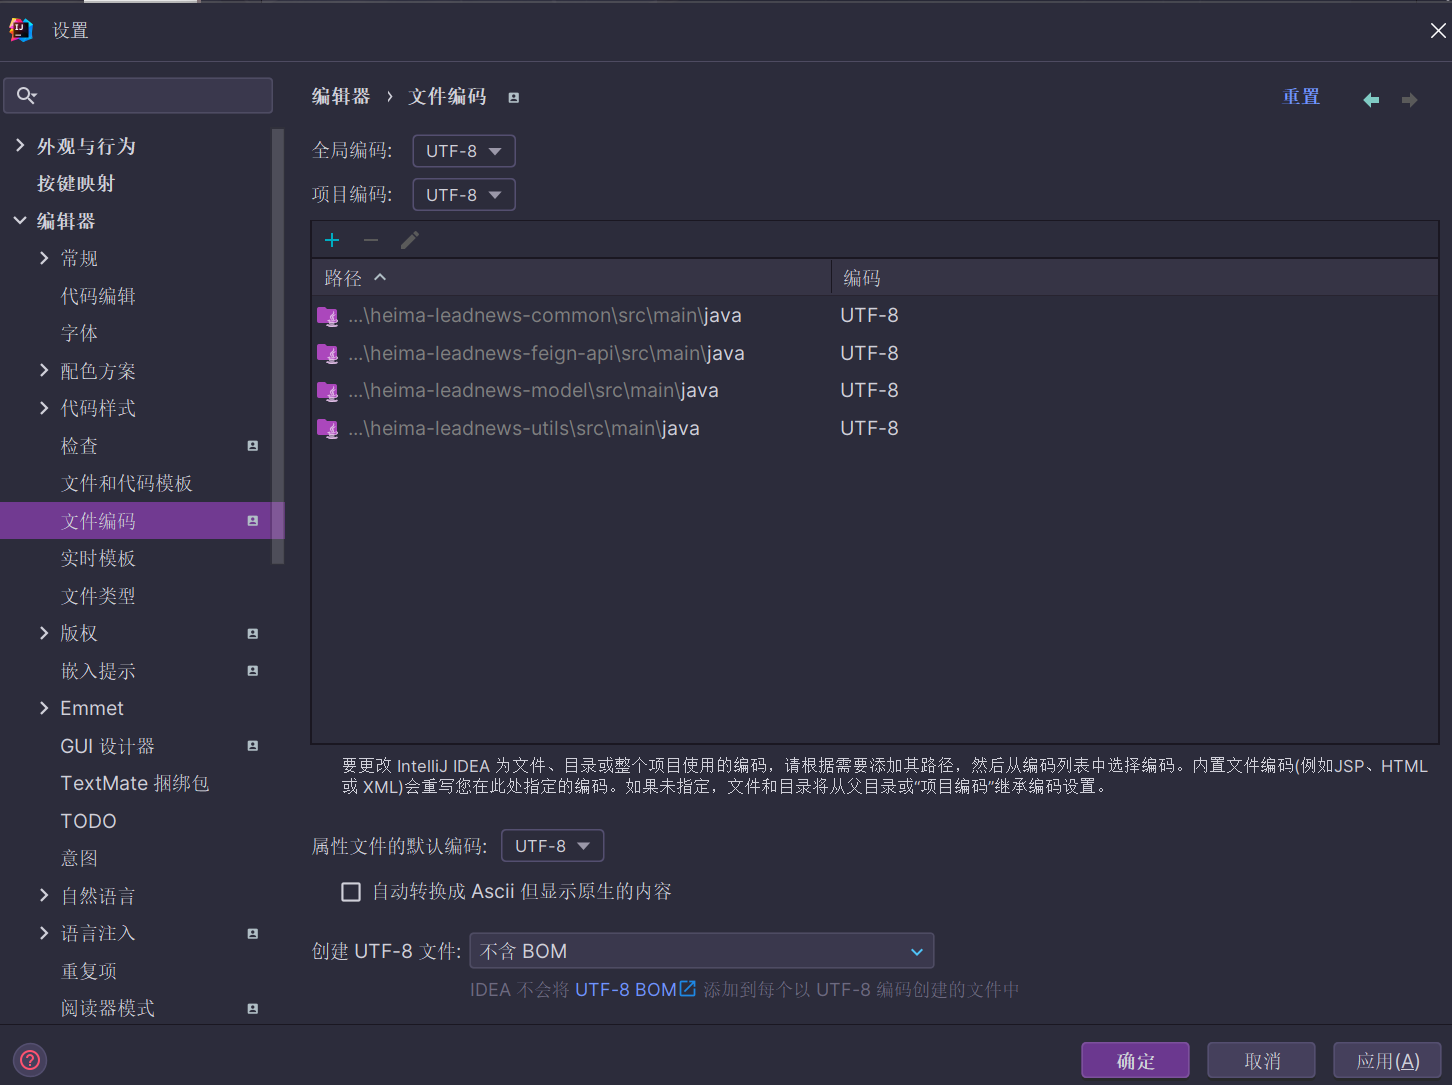
Task: Click the project marker icon beside 语言注入
Action: tap(253, 934)
